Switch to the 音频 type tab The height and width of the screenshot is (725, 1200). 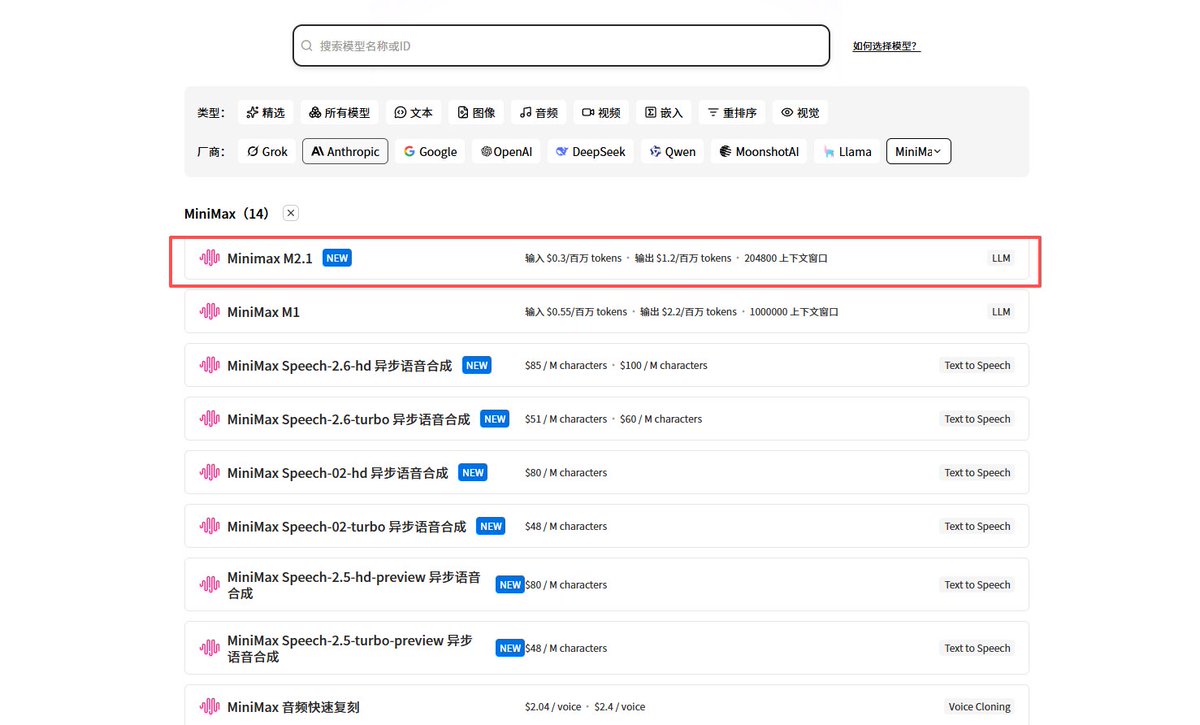click(x=539, y=113)
